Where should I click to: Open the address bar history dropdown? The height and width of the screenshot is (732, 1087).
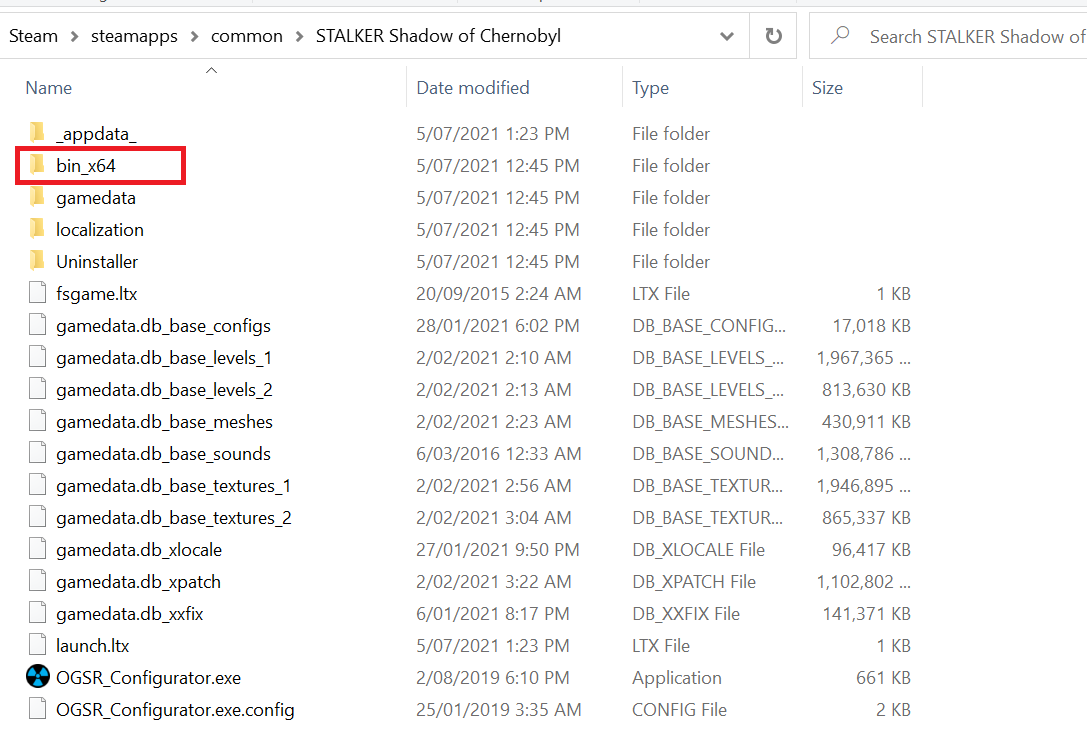(x=727, y=36)
